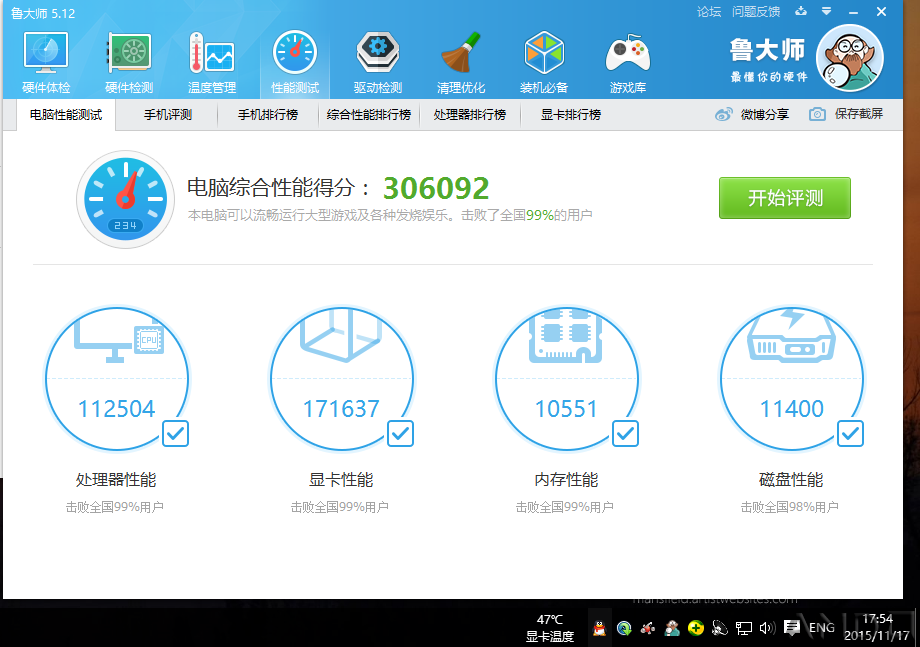This screenshot has height=647, width=920.
Task: Click the download tray icon in title bar
Action: coord(801,11)
